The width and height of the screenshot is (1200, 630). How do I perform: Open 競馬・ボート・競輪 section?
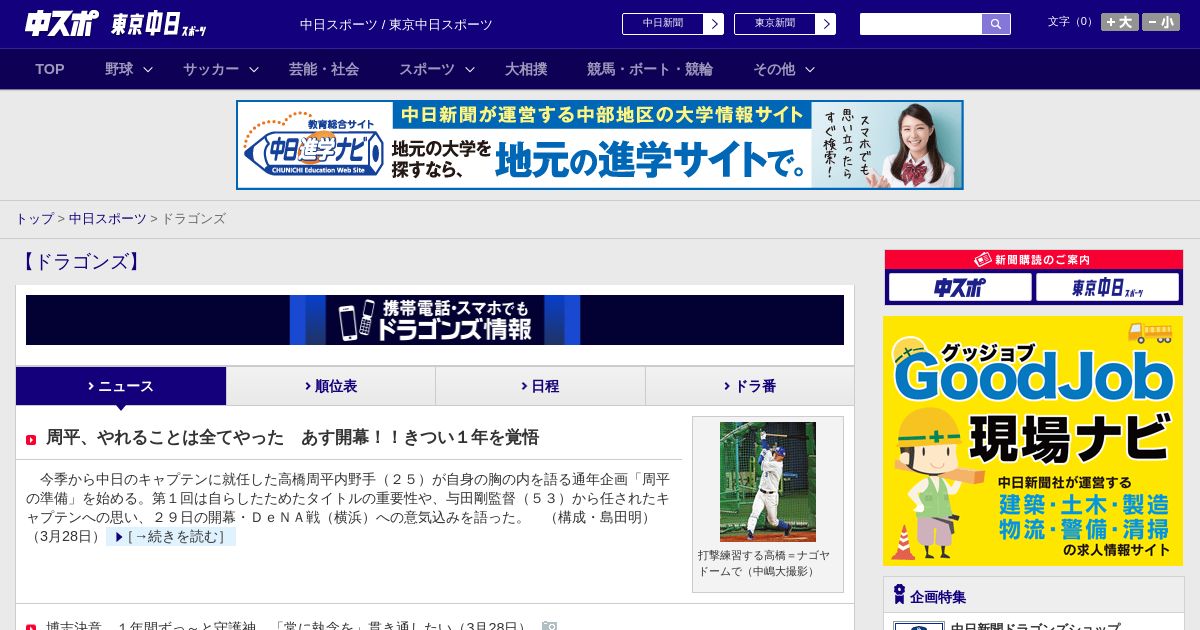650,69
